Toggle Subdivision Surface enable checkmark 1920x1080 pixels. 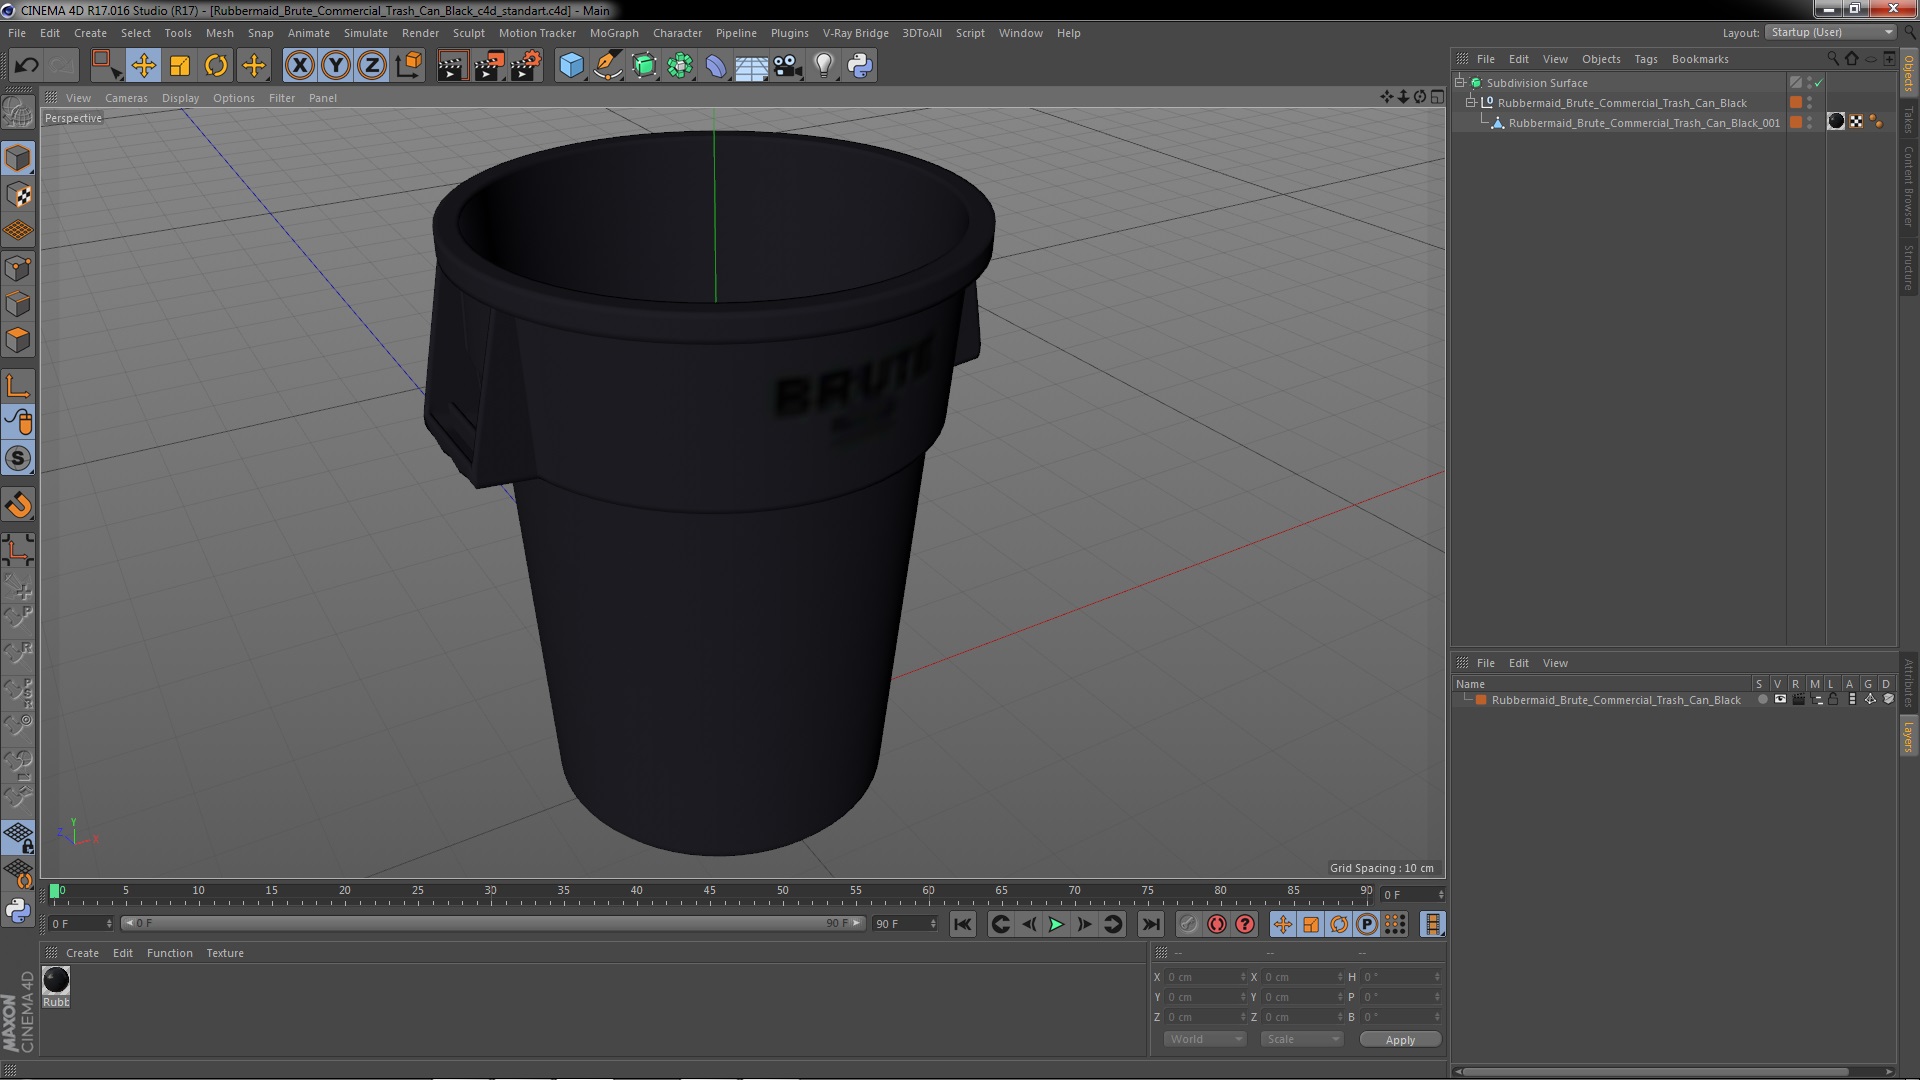click(x=1819, y=83)
